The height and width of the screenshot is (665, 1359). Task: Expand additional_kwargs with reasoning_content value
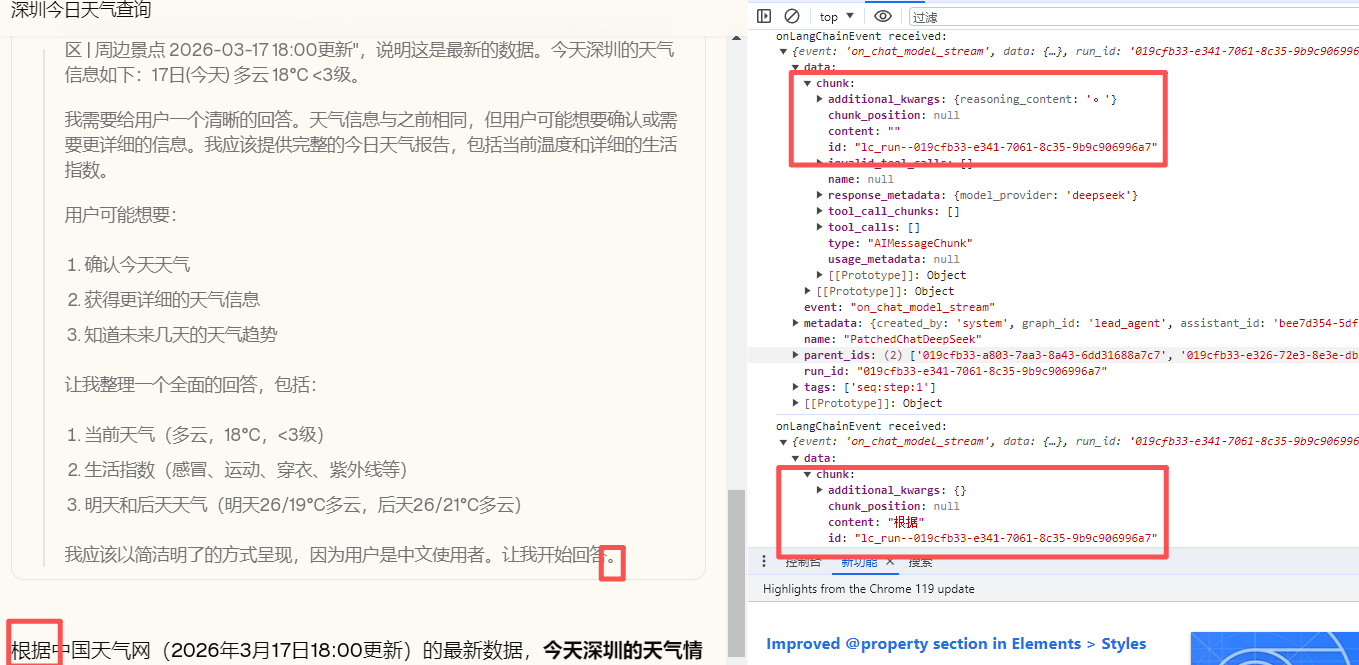tap(820, 99)
